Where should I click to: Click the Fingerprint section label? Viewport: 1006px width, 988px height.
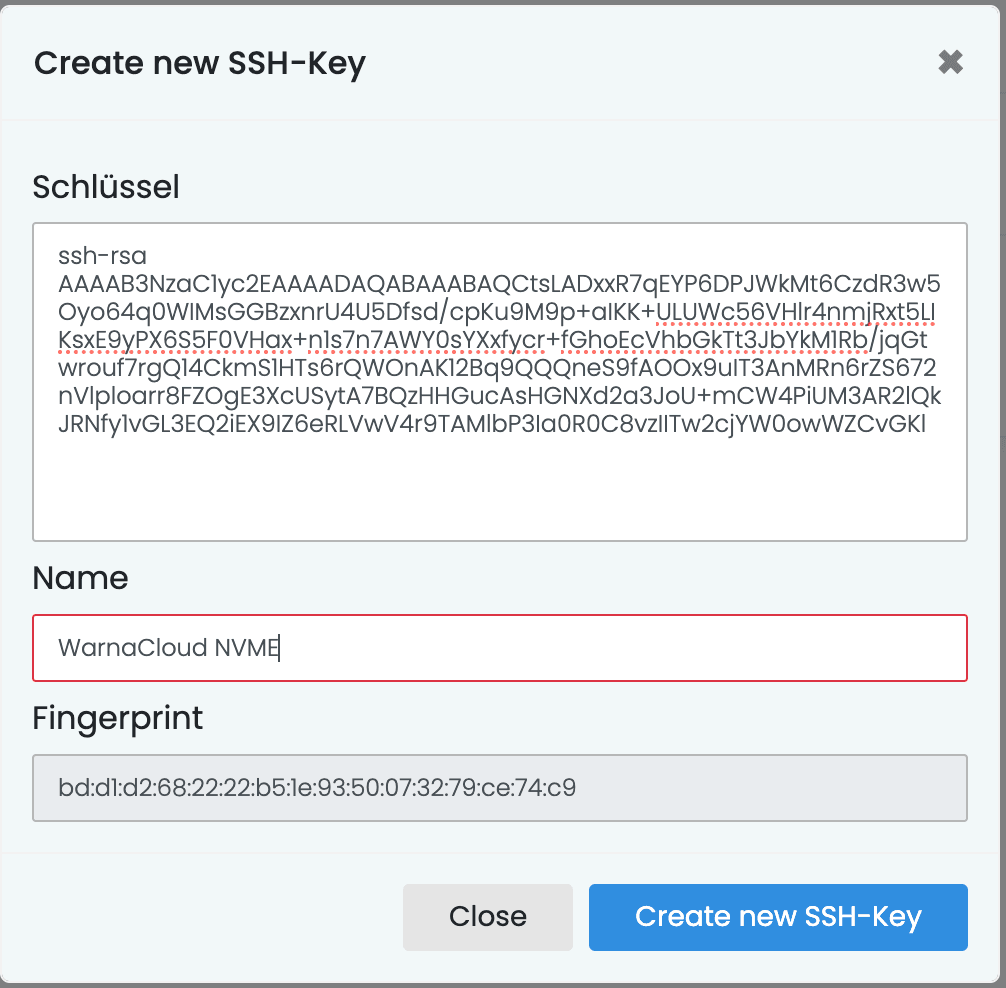click(x=118, y=718)
